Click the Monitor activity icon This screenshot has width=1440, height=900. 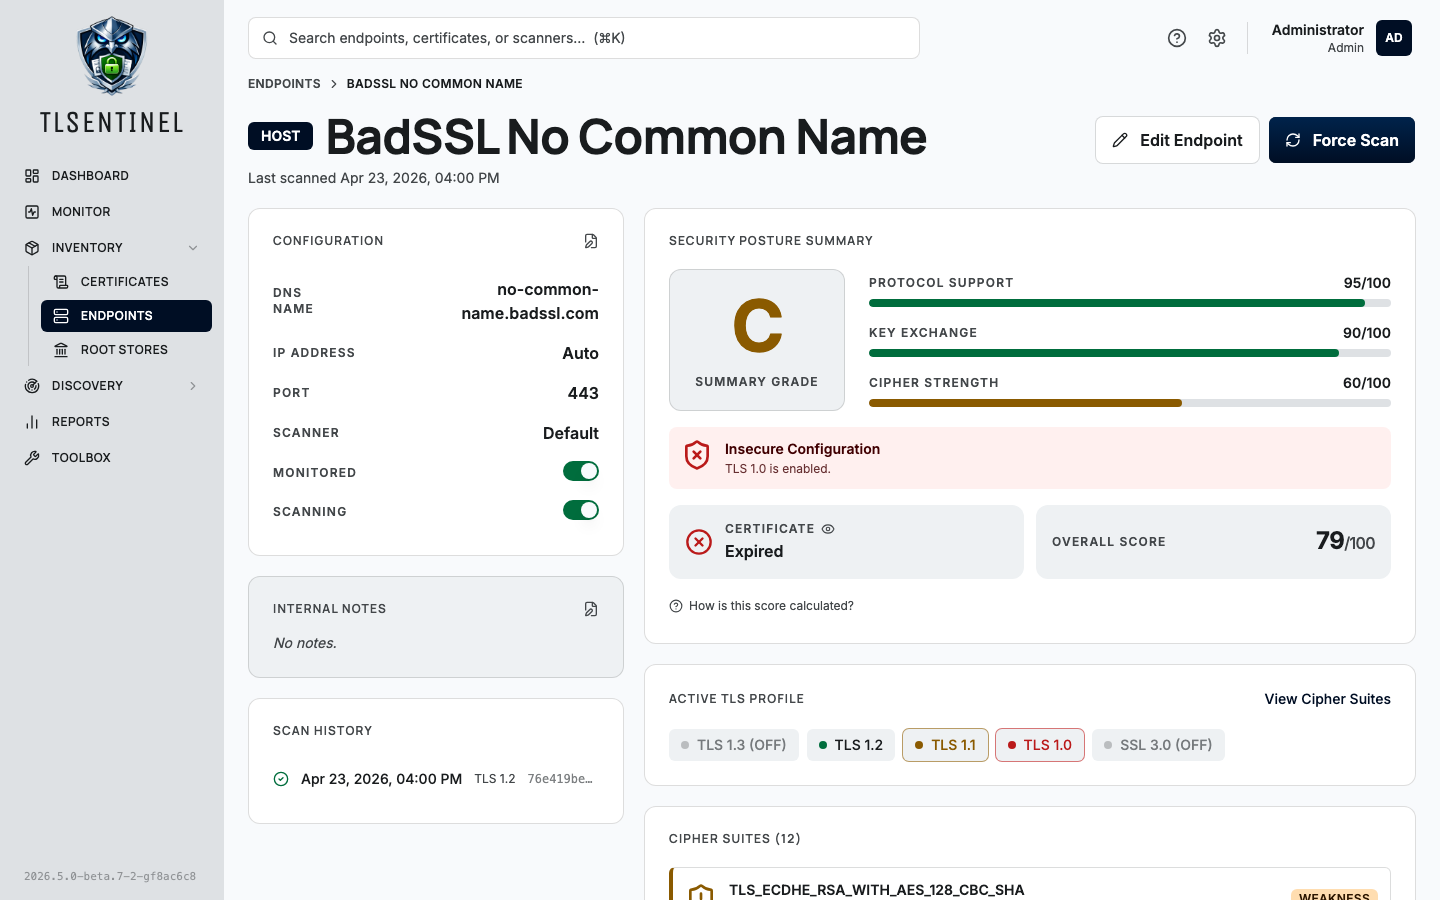click(x=32, y=212)
